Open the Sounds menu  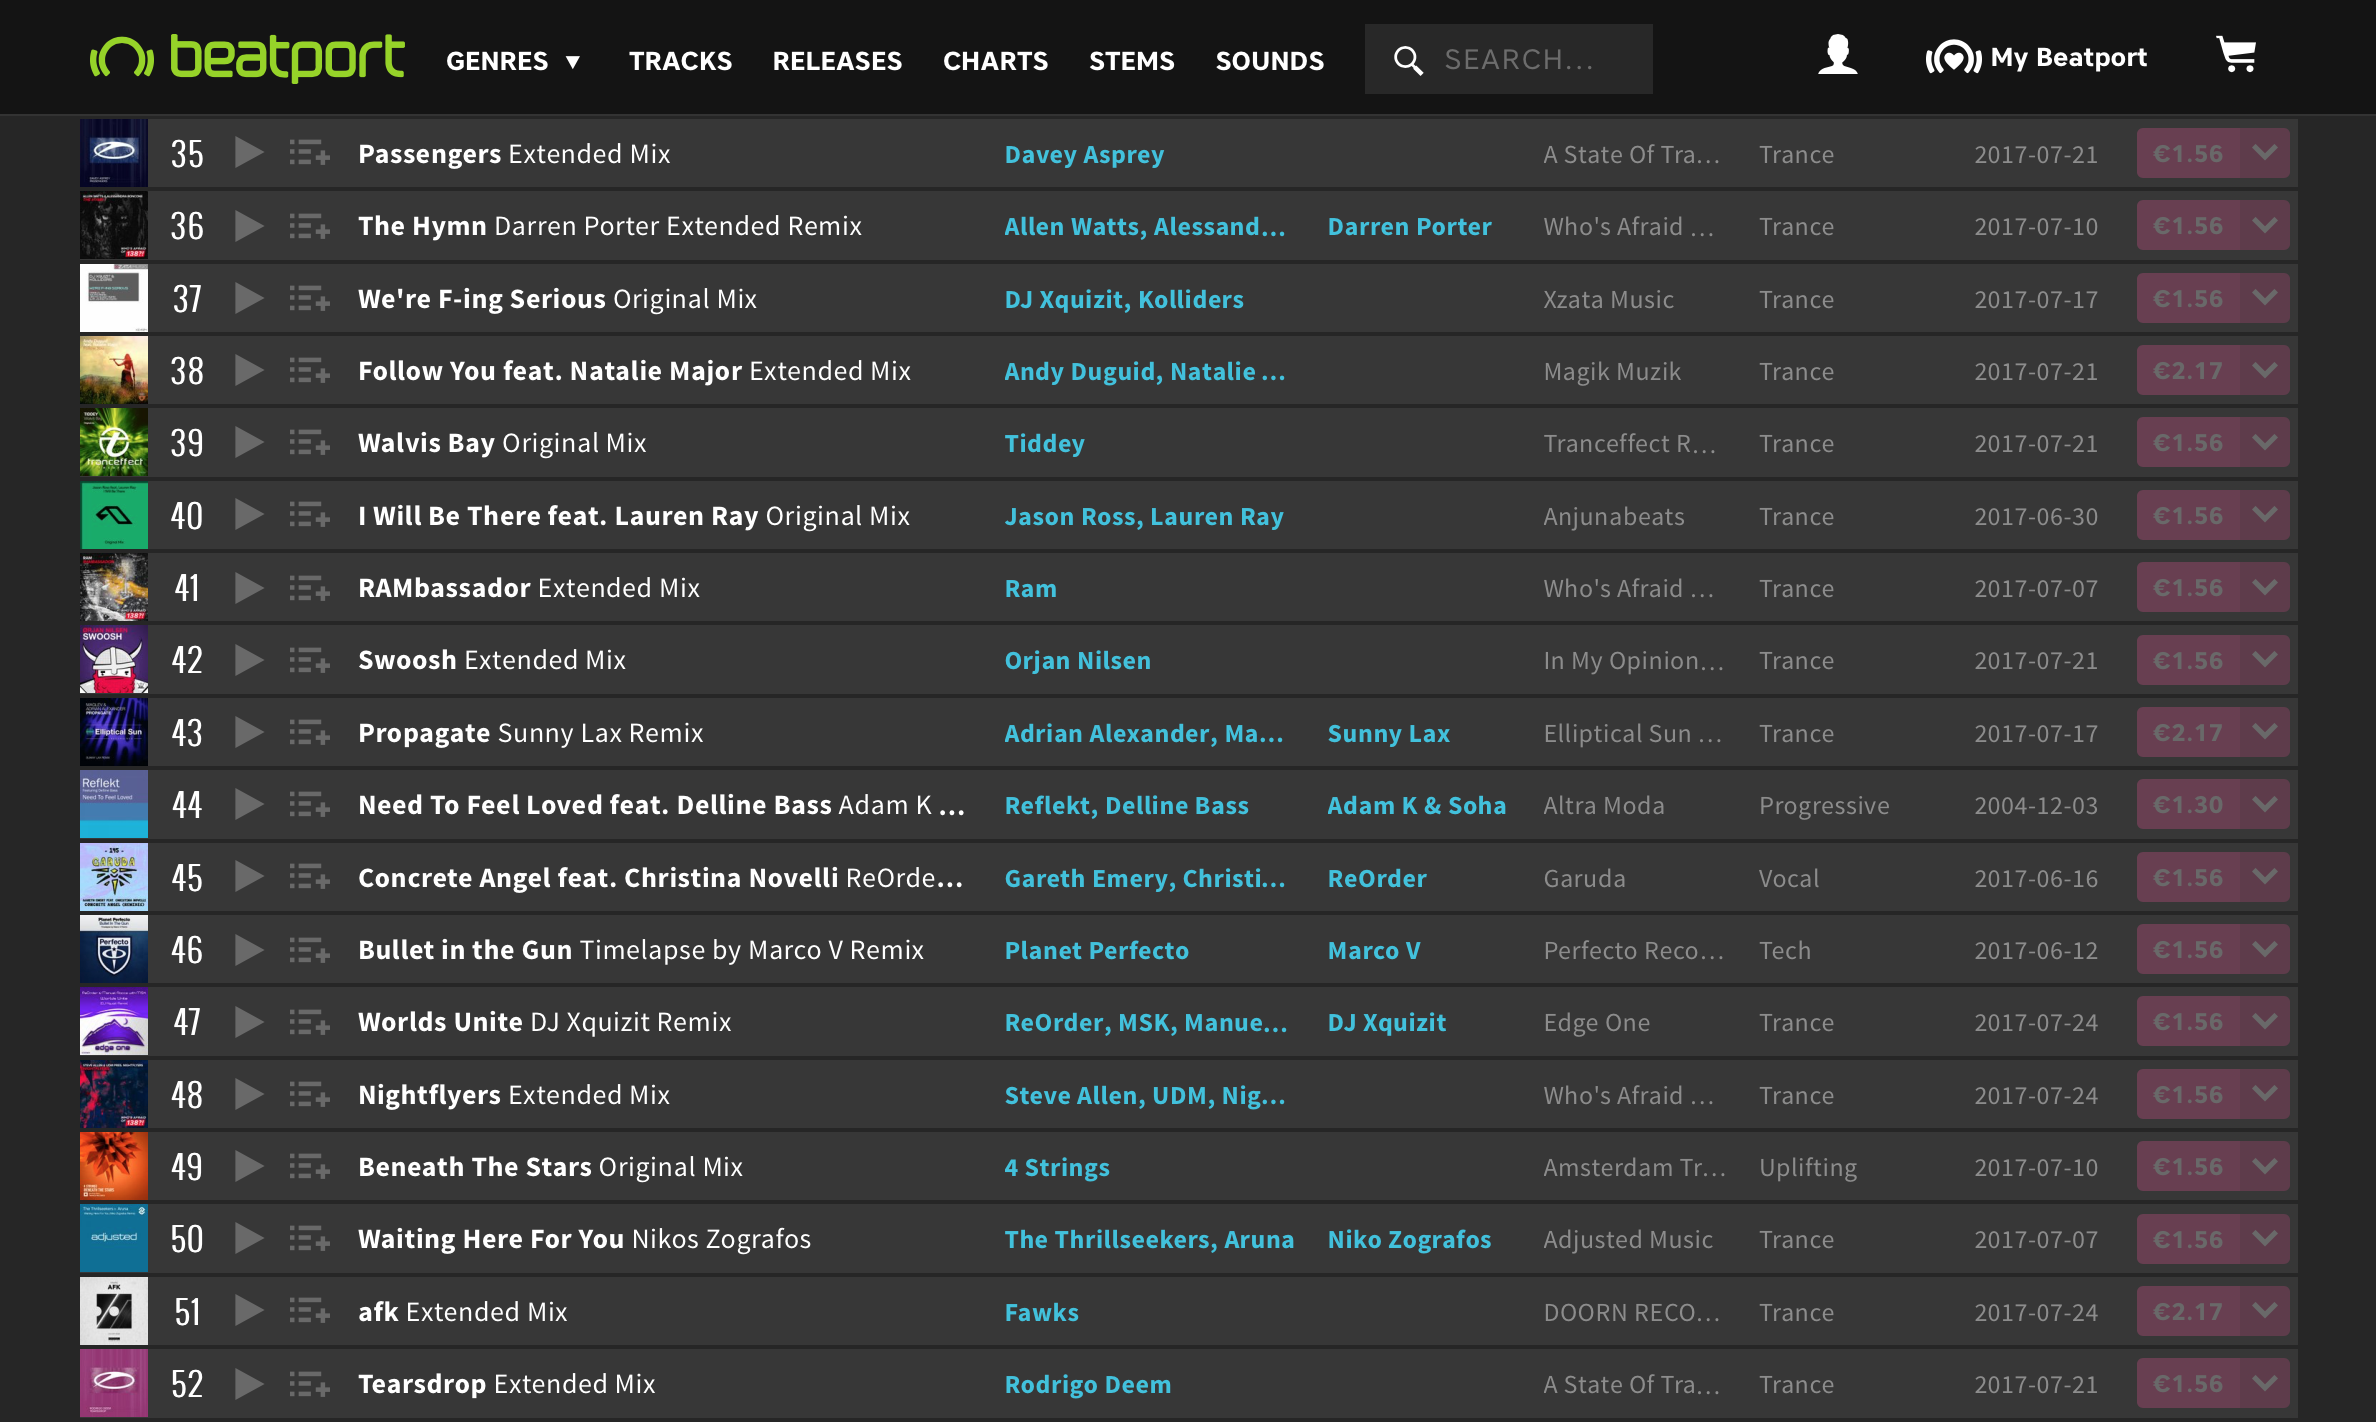coord(1269,61)
